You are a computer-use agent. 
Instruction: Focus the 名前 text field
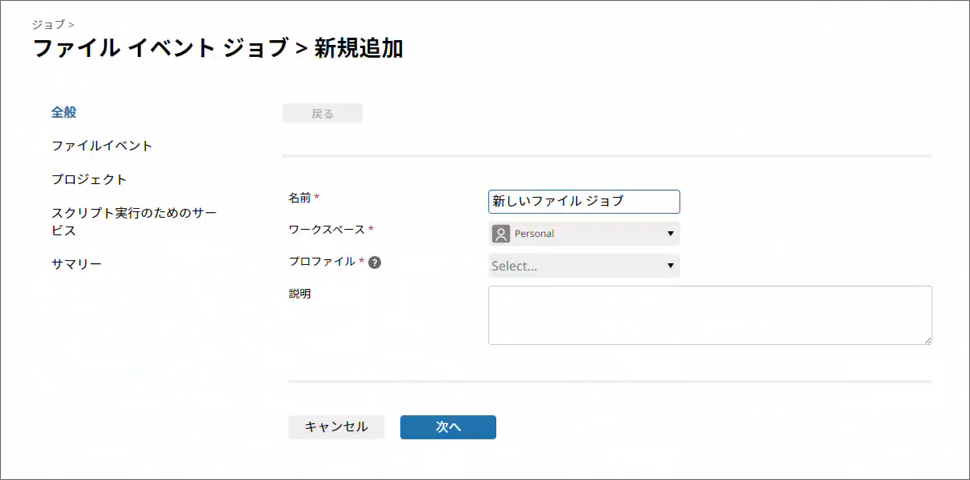[x=583, y=202]
